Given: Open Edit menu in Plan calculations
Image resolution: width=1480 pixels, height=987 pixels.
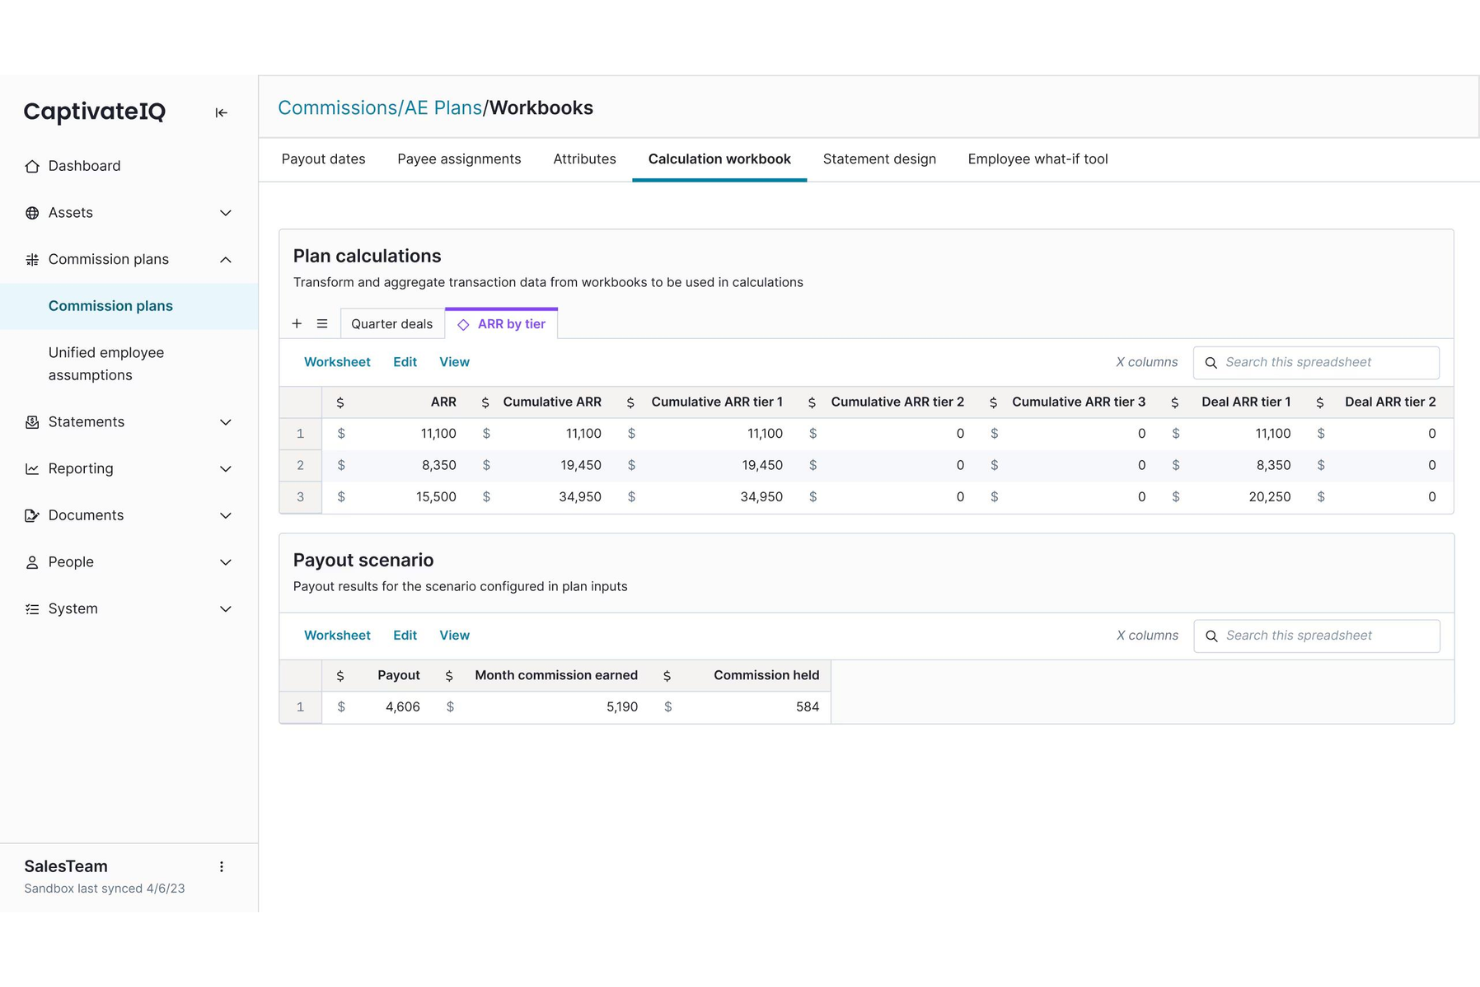Looking at the screenshot, I should [405, 362].
